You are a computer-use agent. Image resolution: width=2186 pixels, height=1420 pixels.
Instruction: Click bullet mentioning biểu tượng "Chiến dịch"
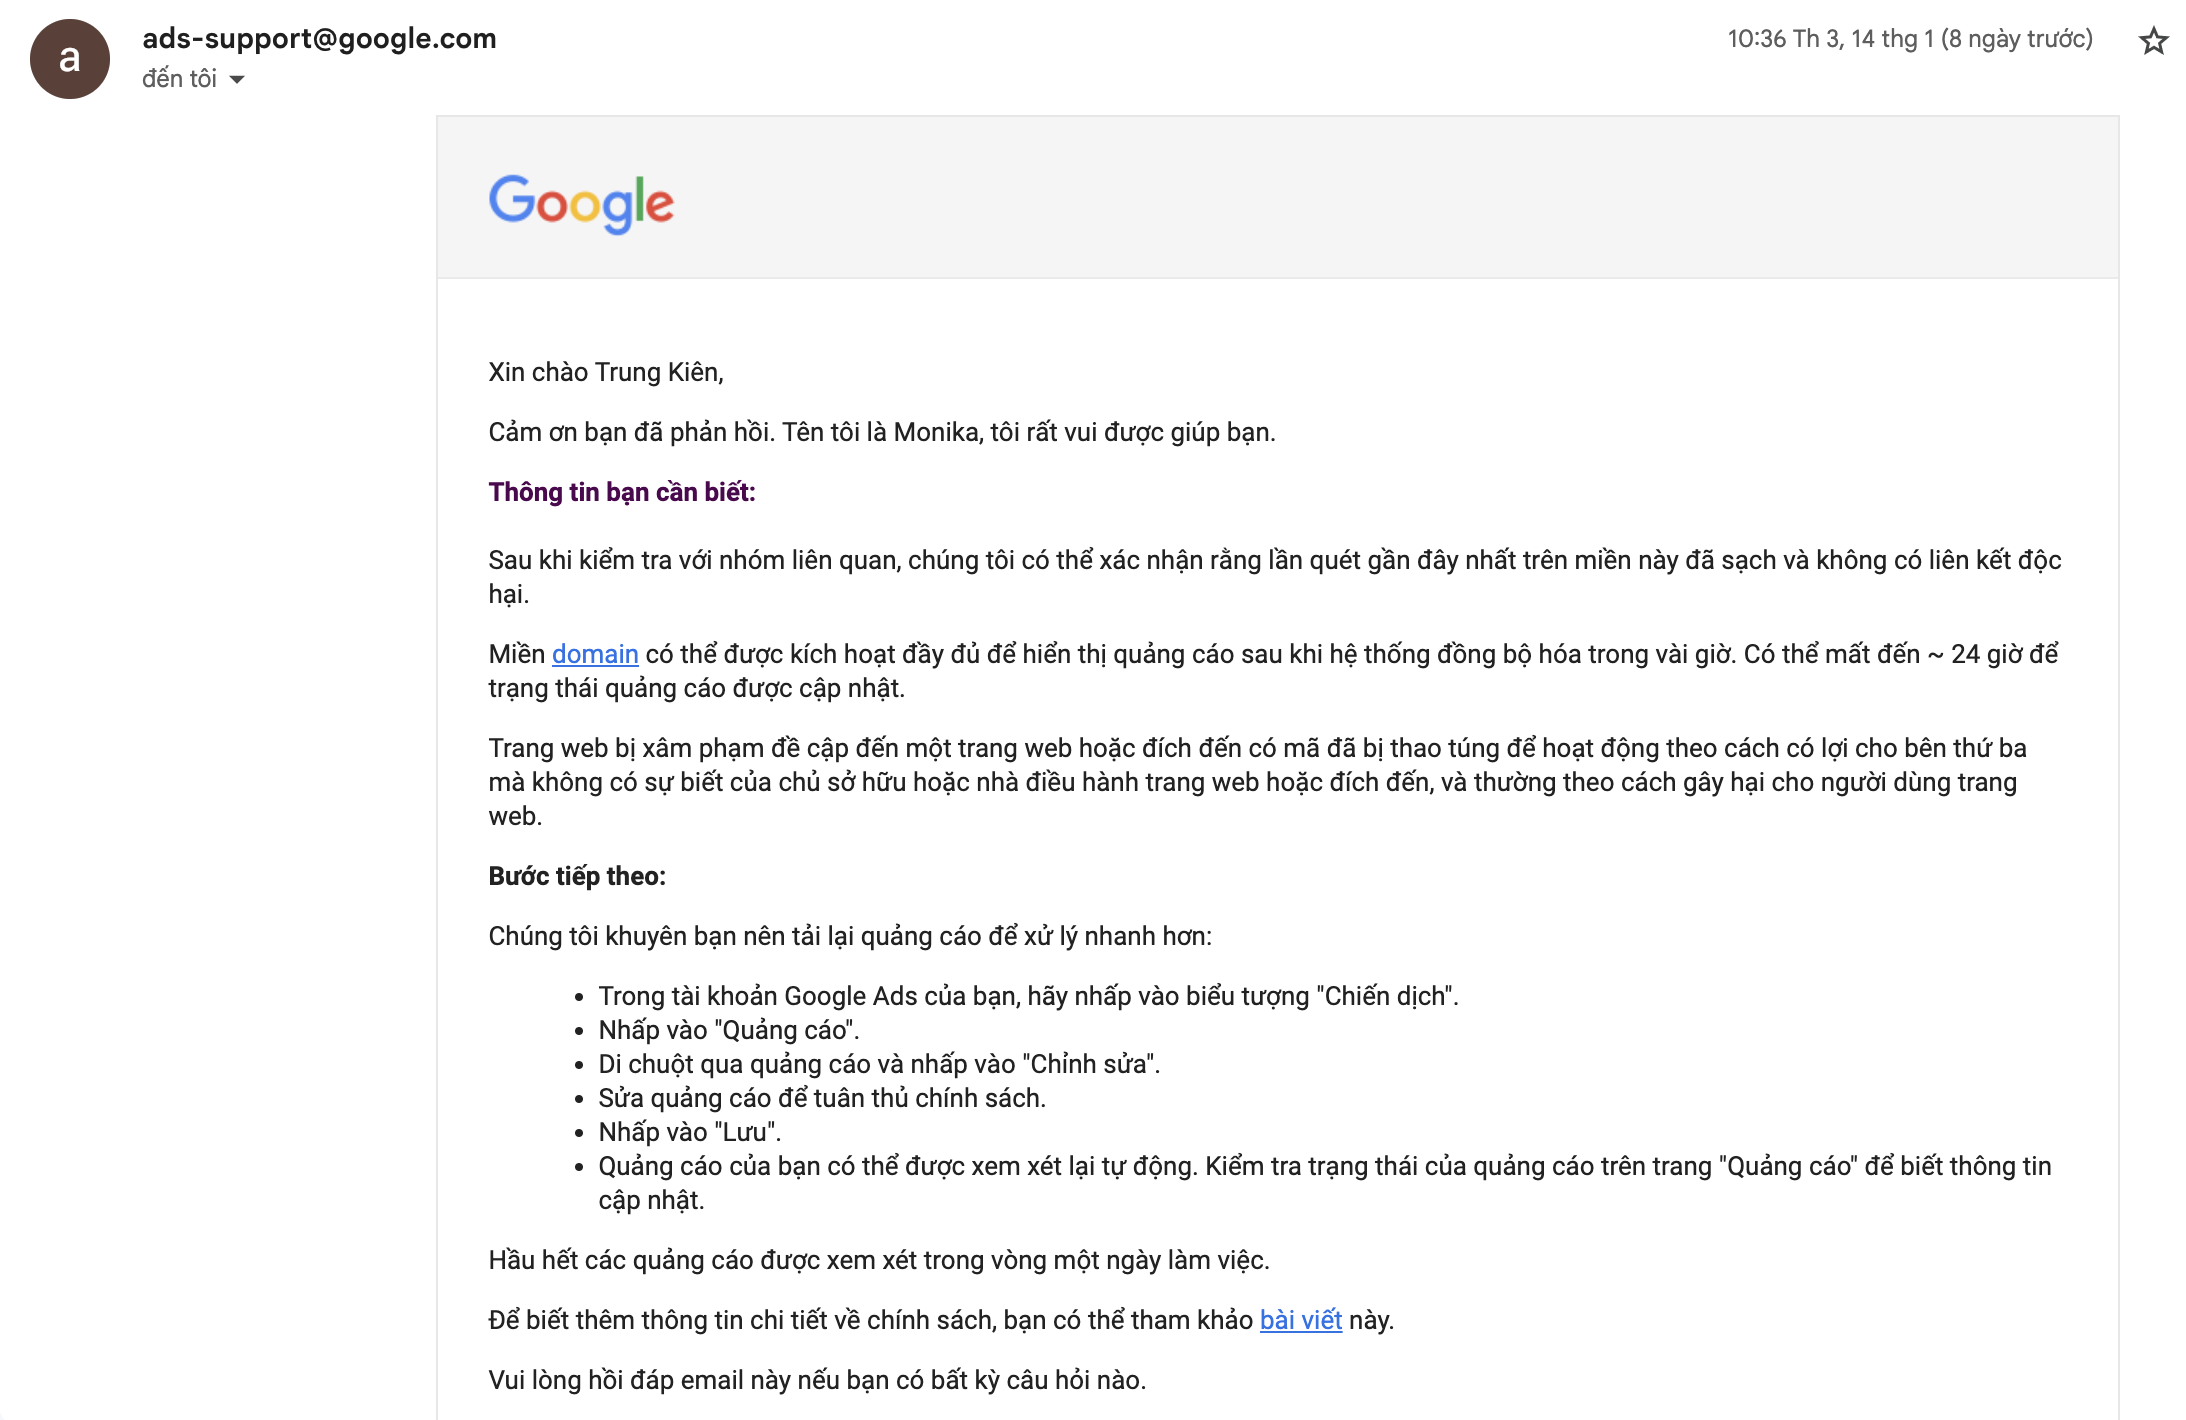click(x=1028, y=996)
